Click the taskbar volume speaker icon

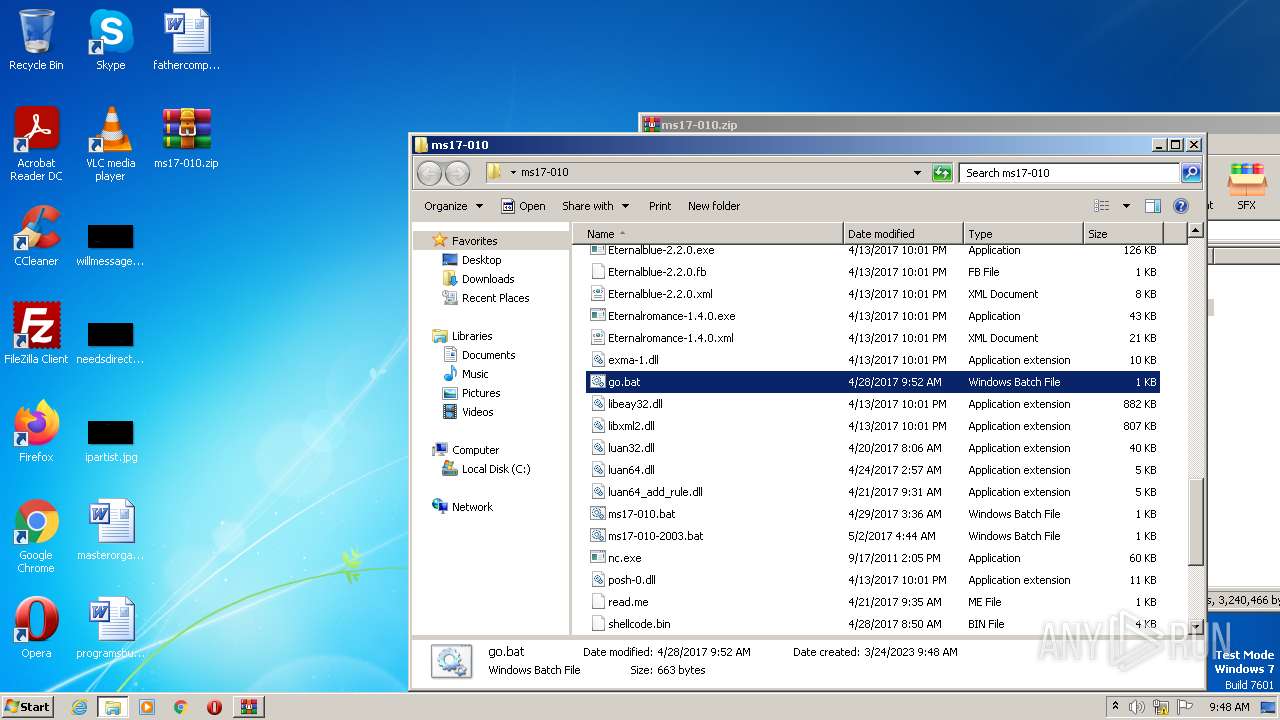coord(1136,707)
